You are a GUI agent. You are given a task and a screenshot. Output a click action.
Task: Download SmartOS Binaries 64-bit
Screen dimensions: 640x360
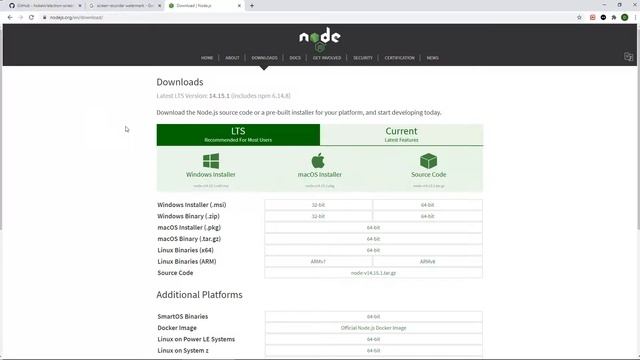pyautogui.click(x=373, y=317)
